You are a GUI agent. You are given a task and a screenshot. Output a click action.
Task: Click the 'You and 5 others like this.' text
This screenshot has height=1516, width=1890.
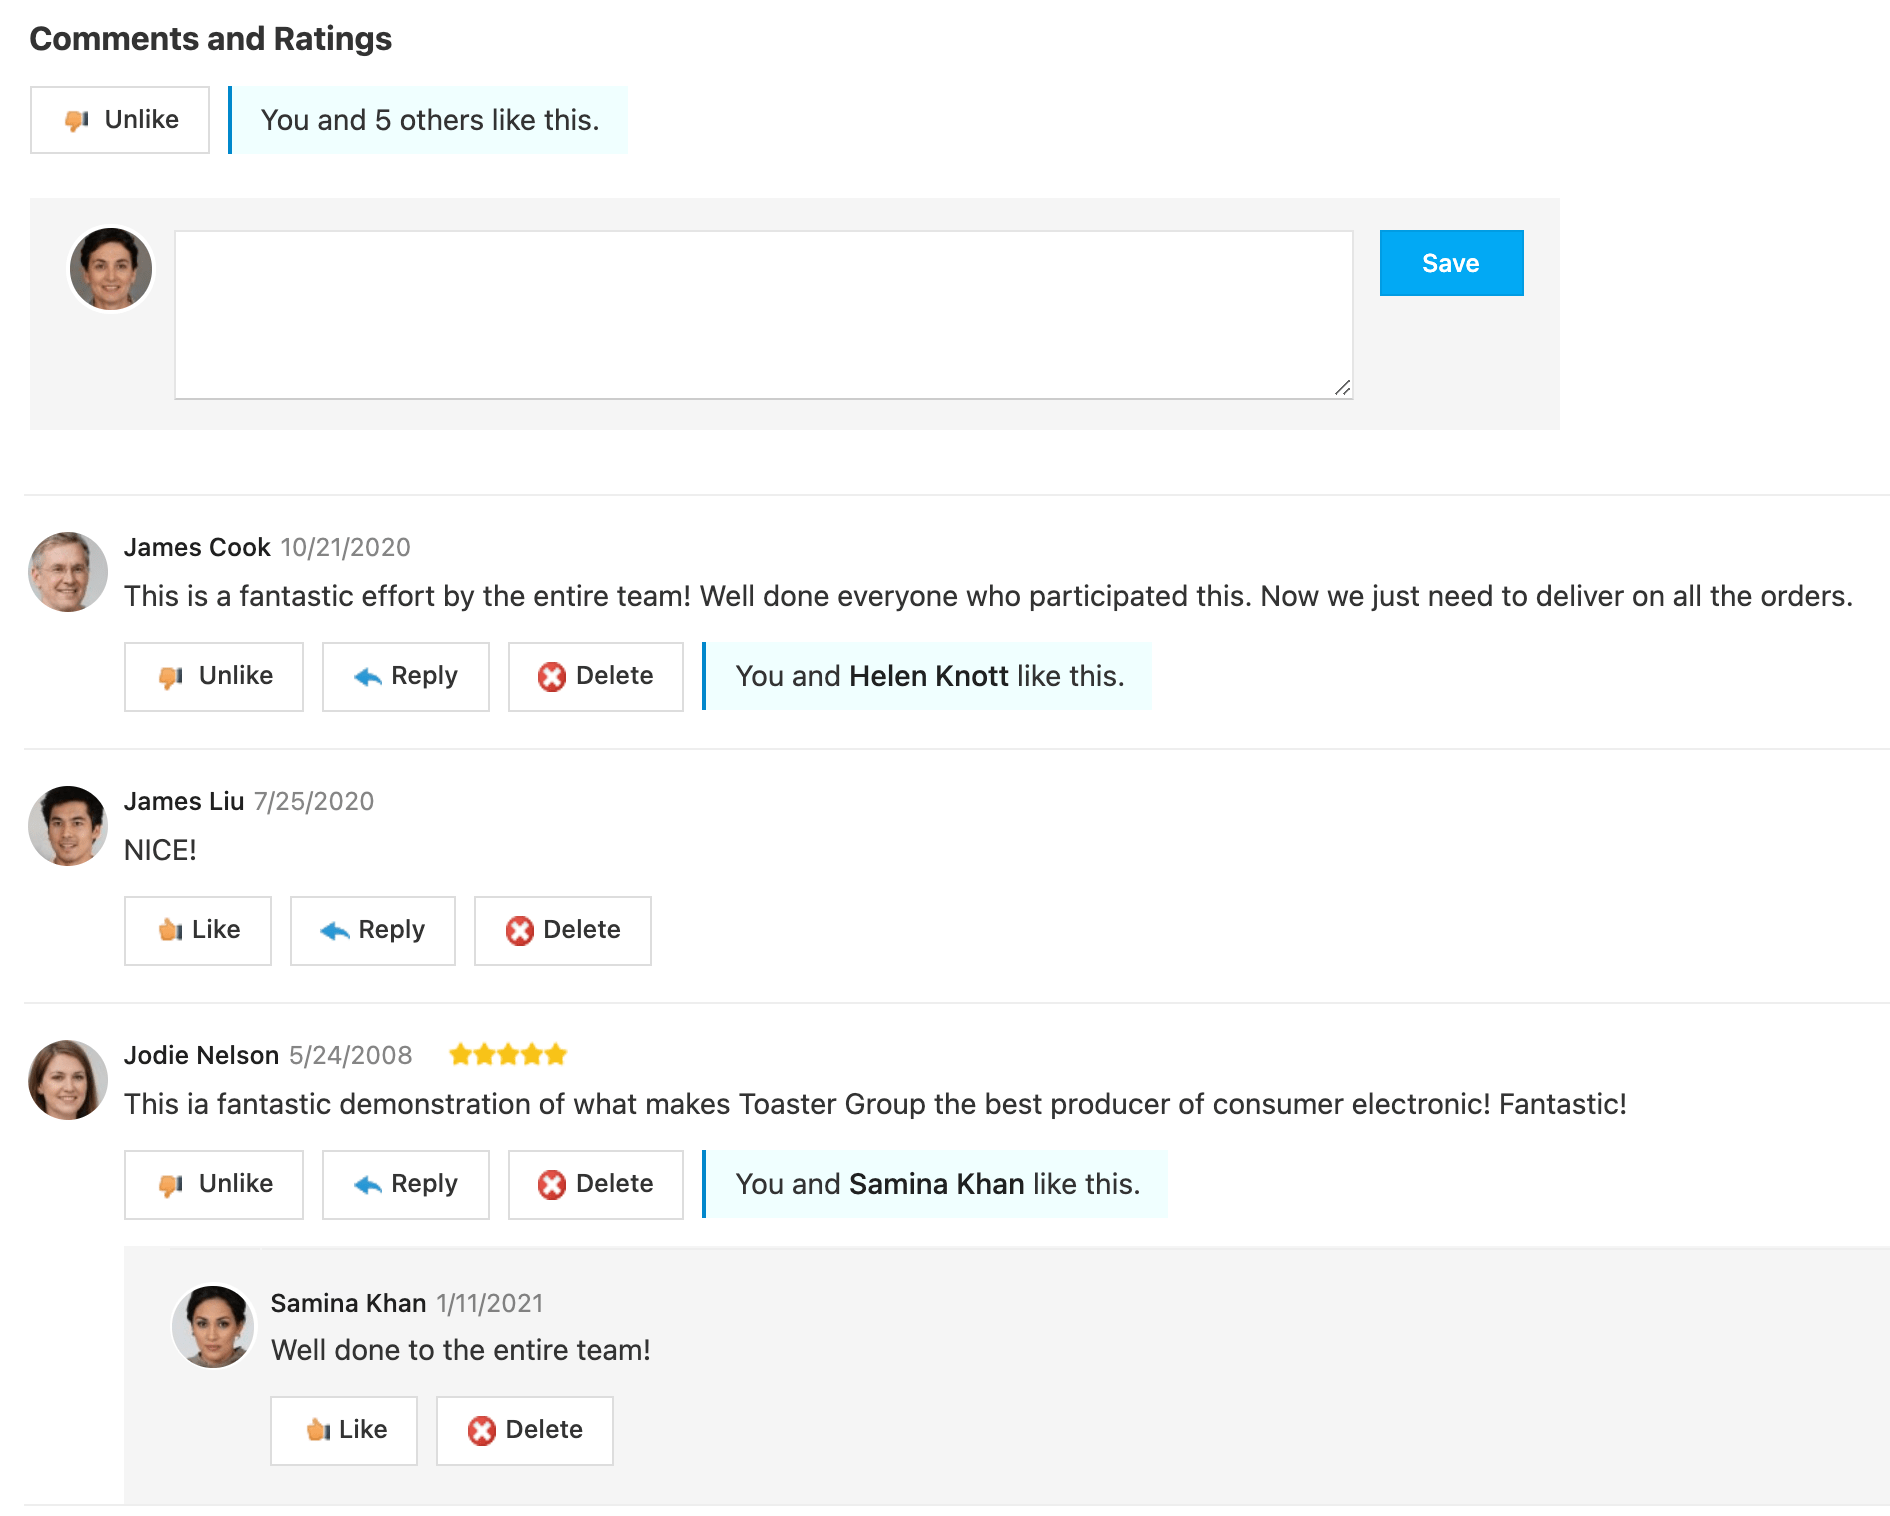pos(430,120)
